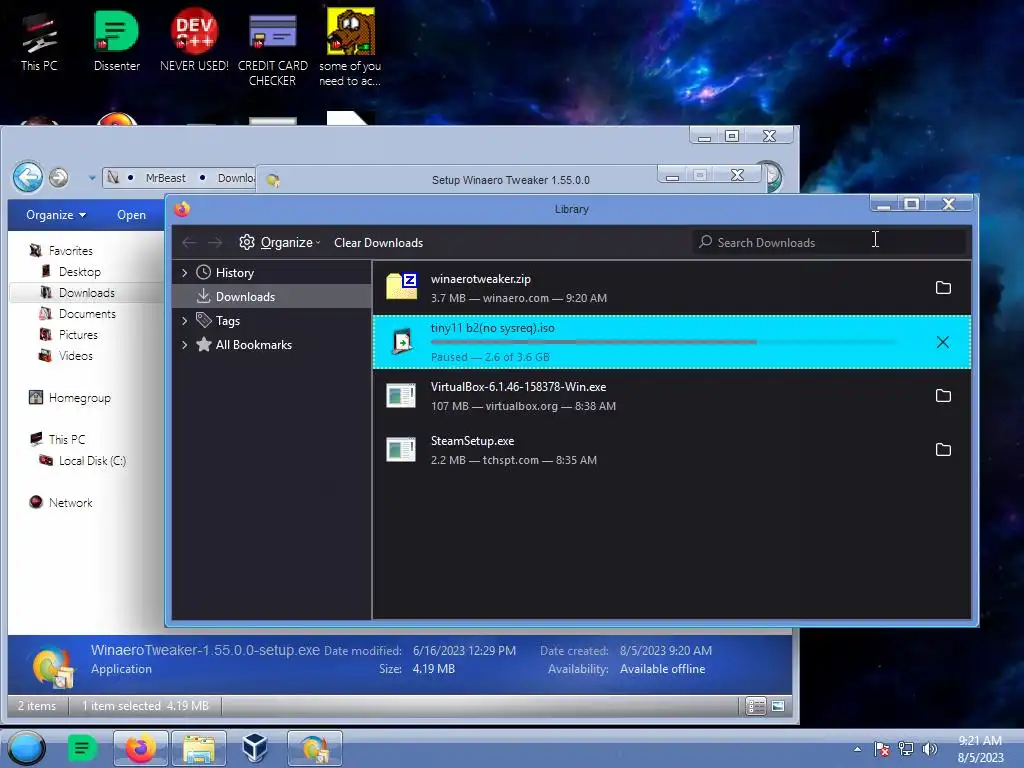Open CREDIT CARD CHECKER desktop shortcut
Screen dimensions: 1024x768
(272, 49)
